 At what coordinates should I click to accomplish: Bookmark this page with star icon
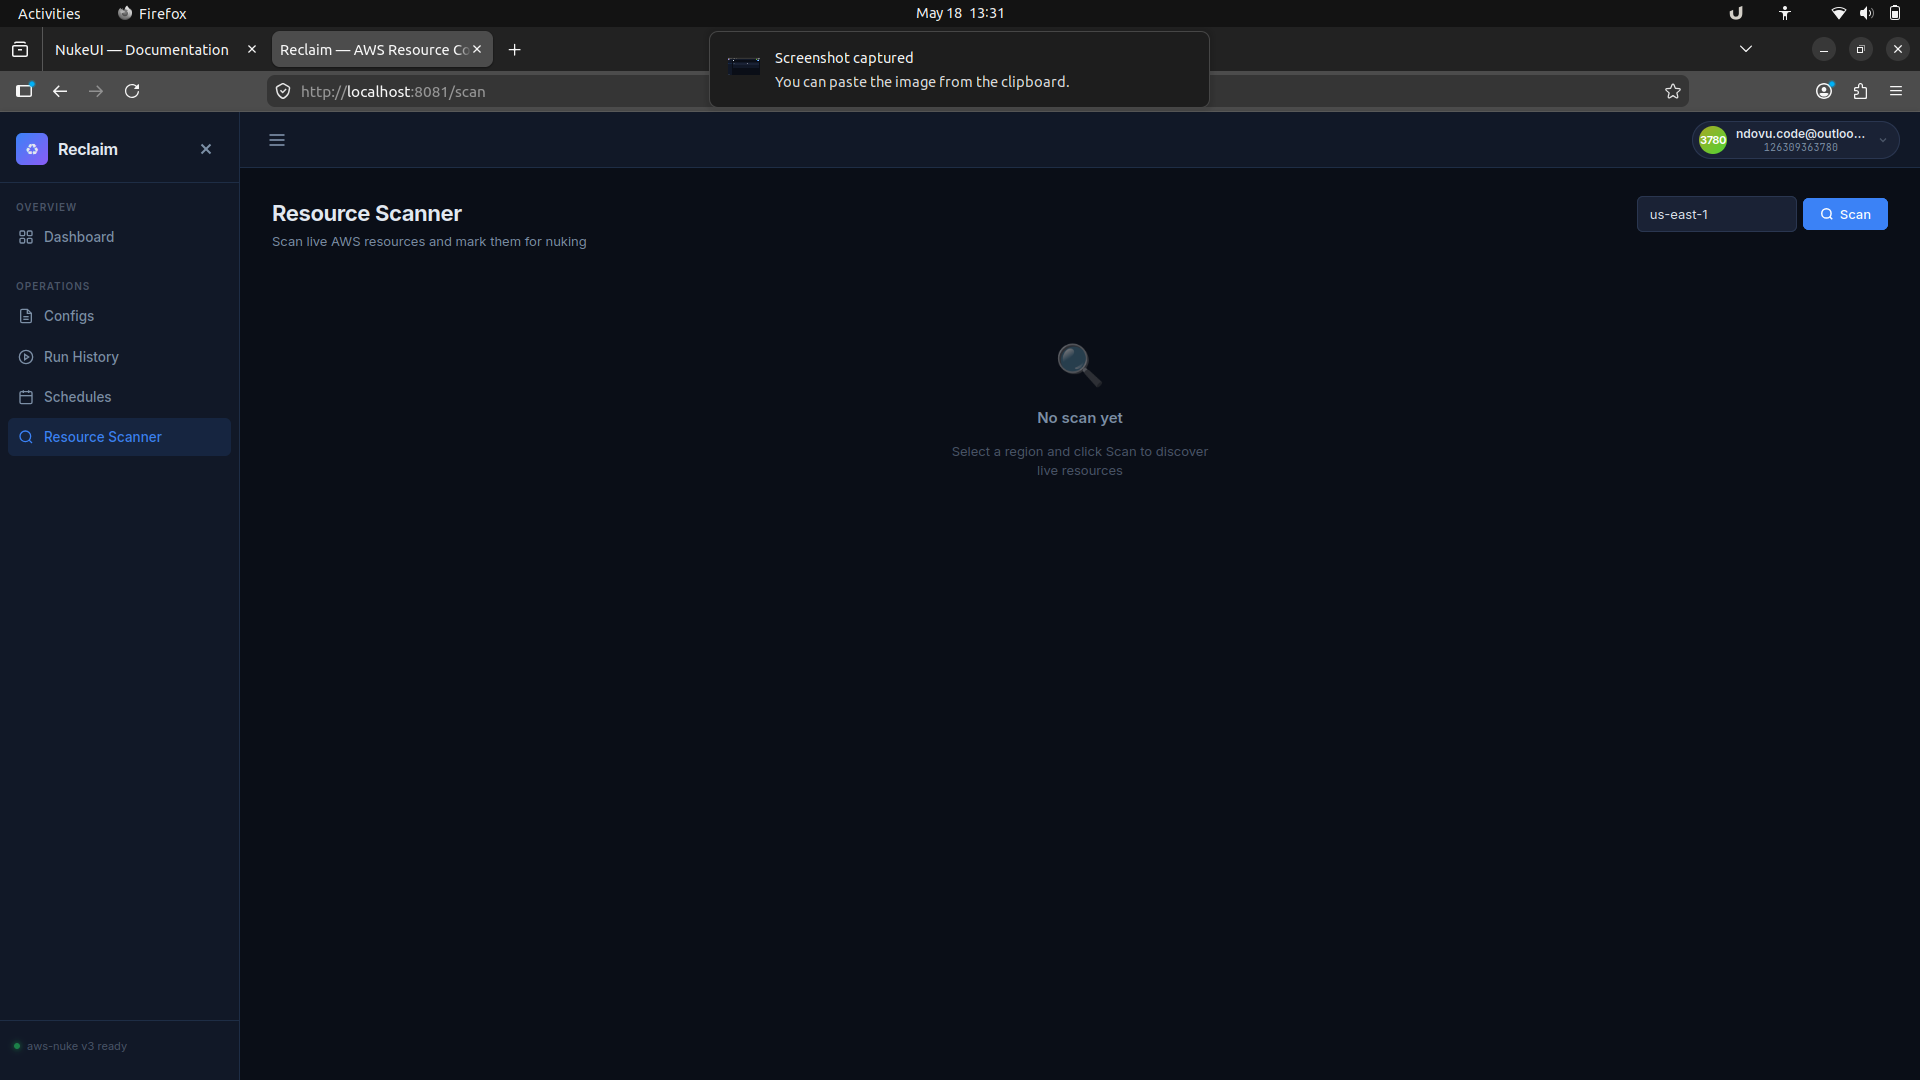(1673, 91)
